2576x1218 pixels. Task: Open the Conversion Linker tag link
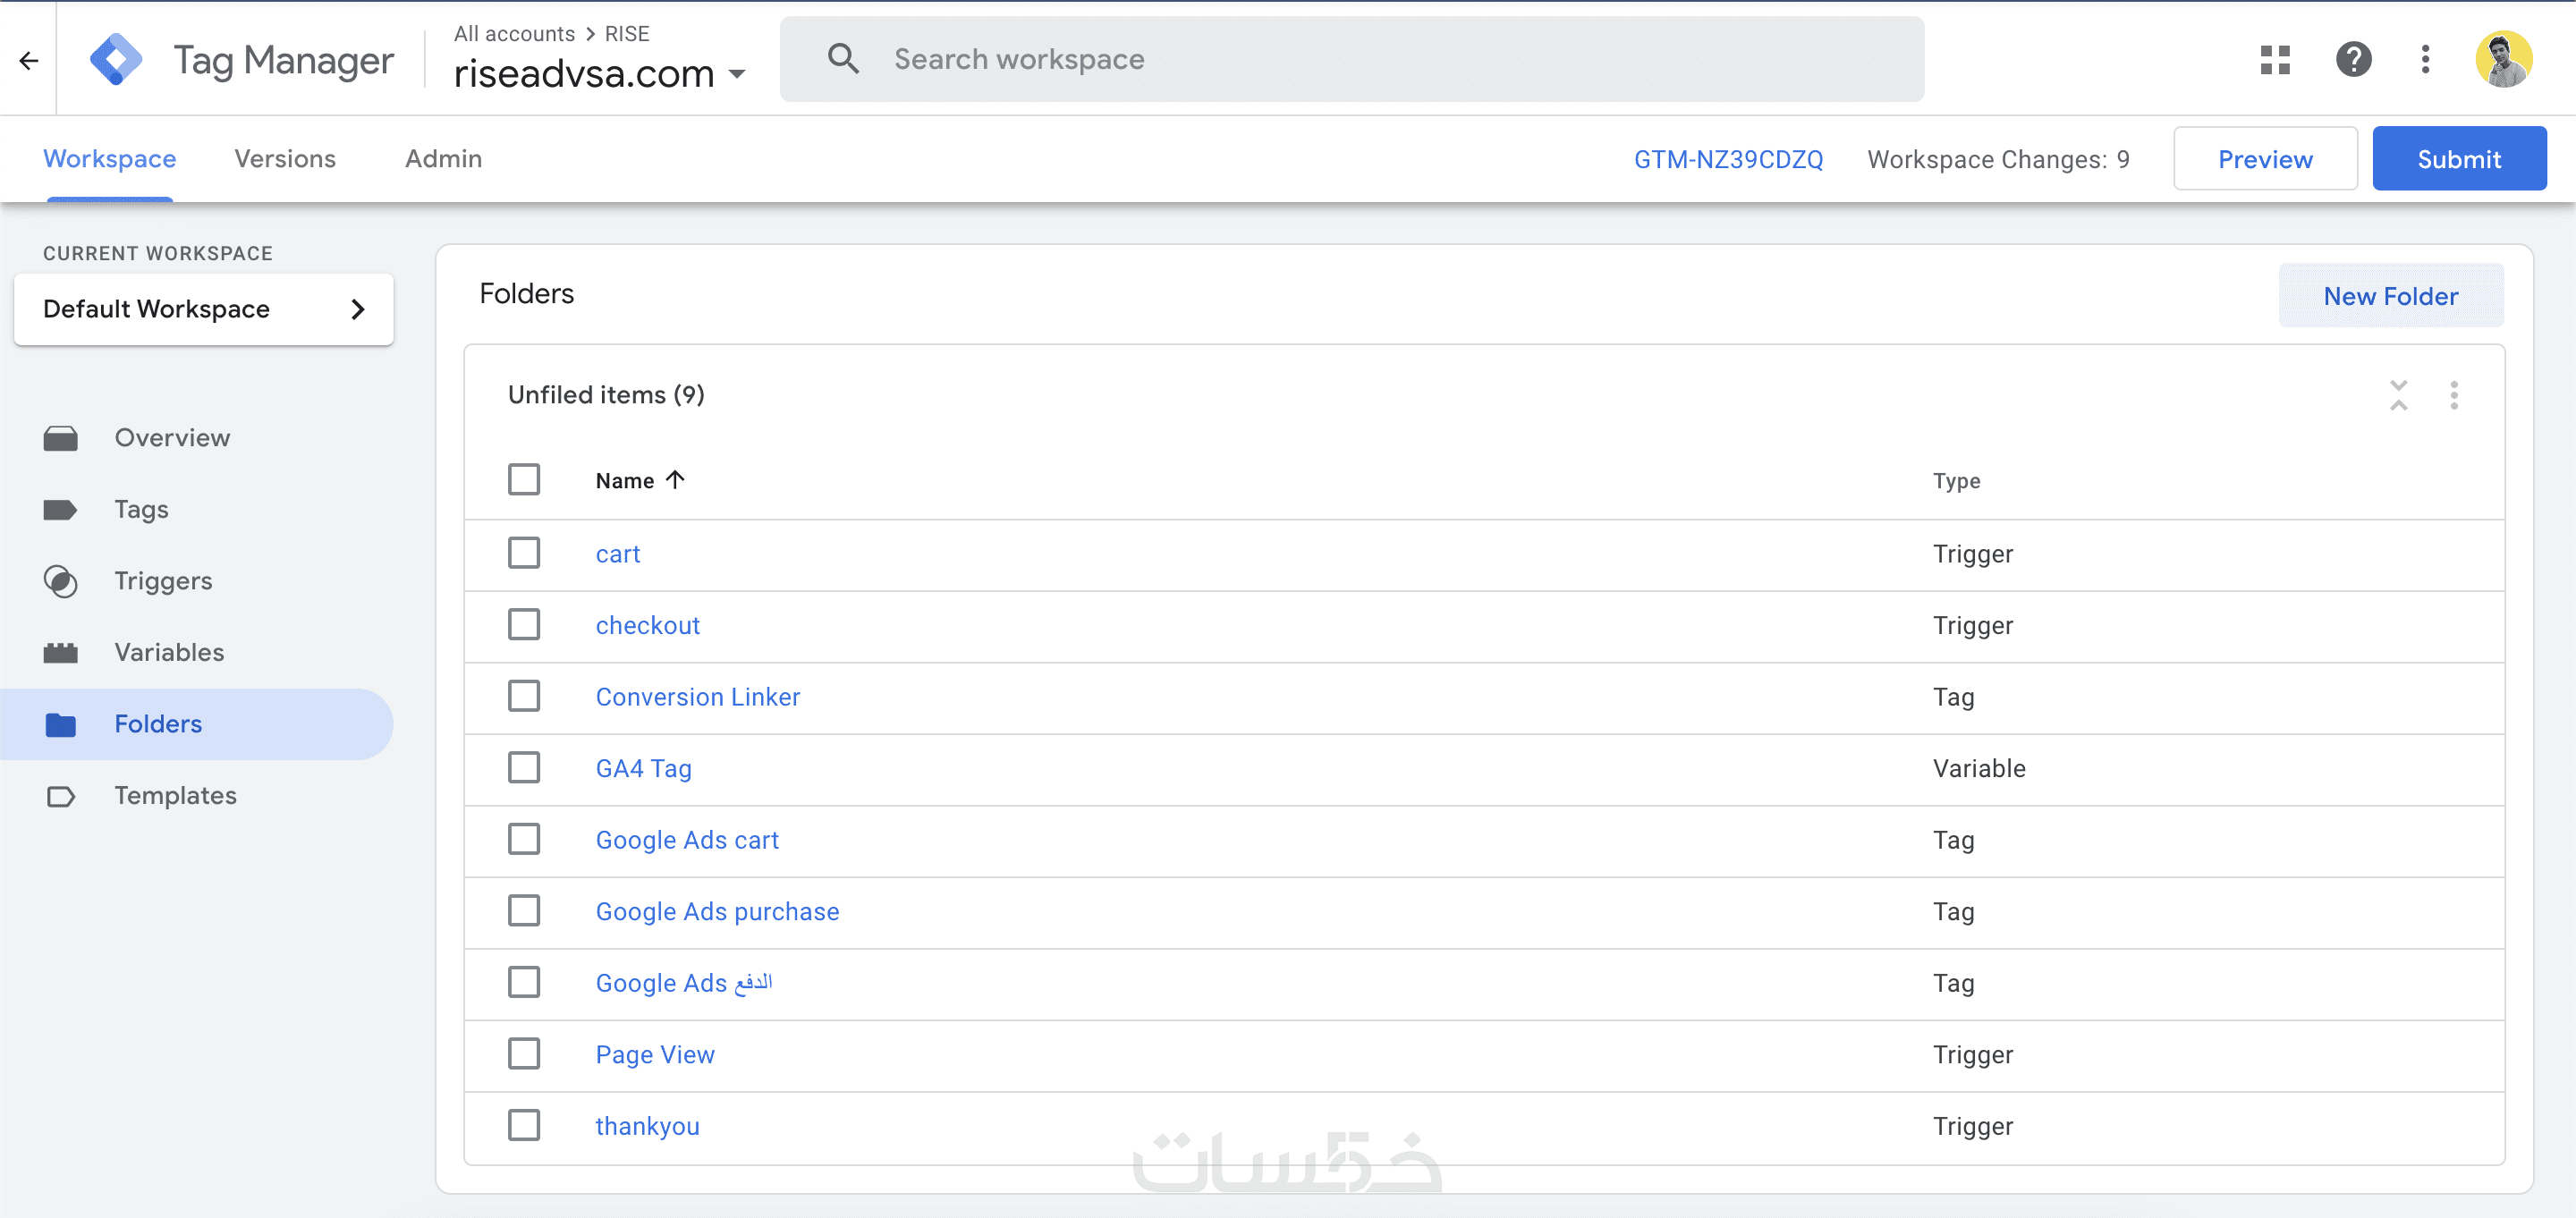pyautogui.click(x=698, y=697)
